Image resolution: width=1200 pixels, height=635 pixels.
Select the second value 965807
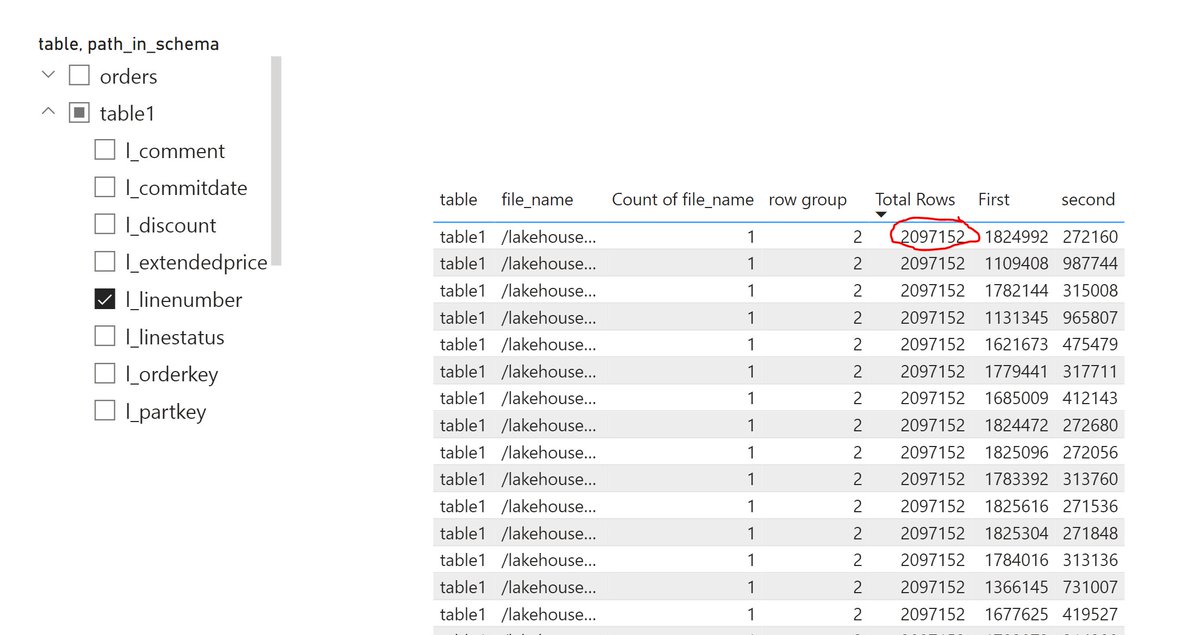point(1091,318)
